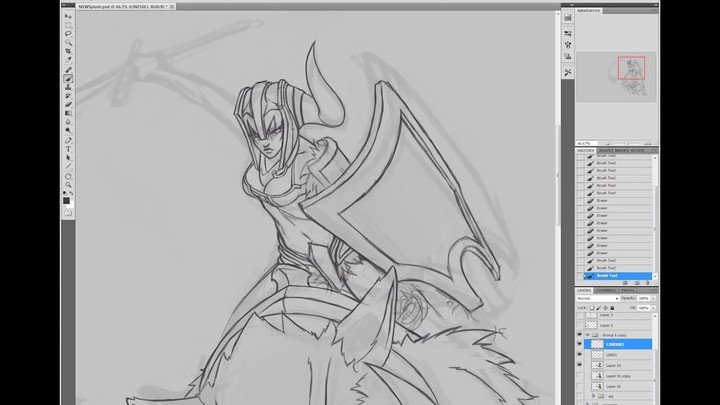Toggle lock image pixels brush icon
The width and height of the screenshot is (720, 405).
(598, 308)
